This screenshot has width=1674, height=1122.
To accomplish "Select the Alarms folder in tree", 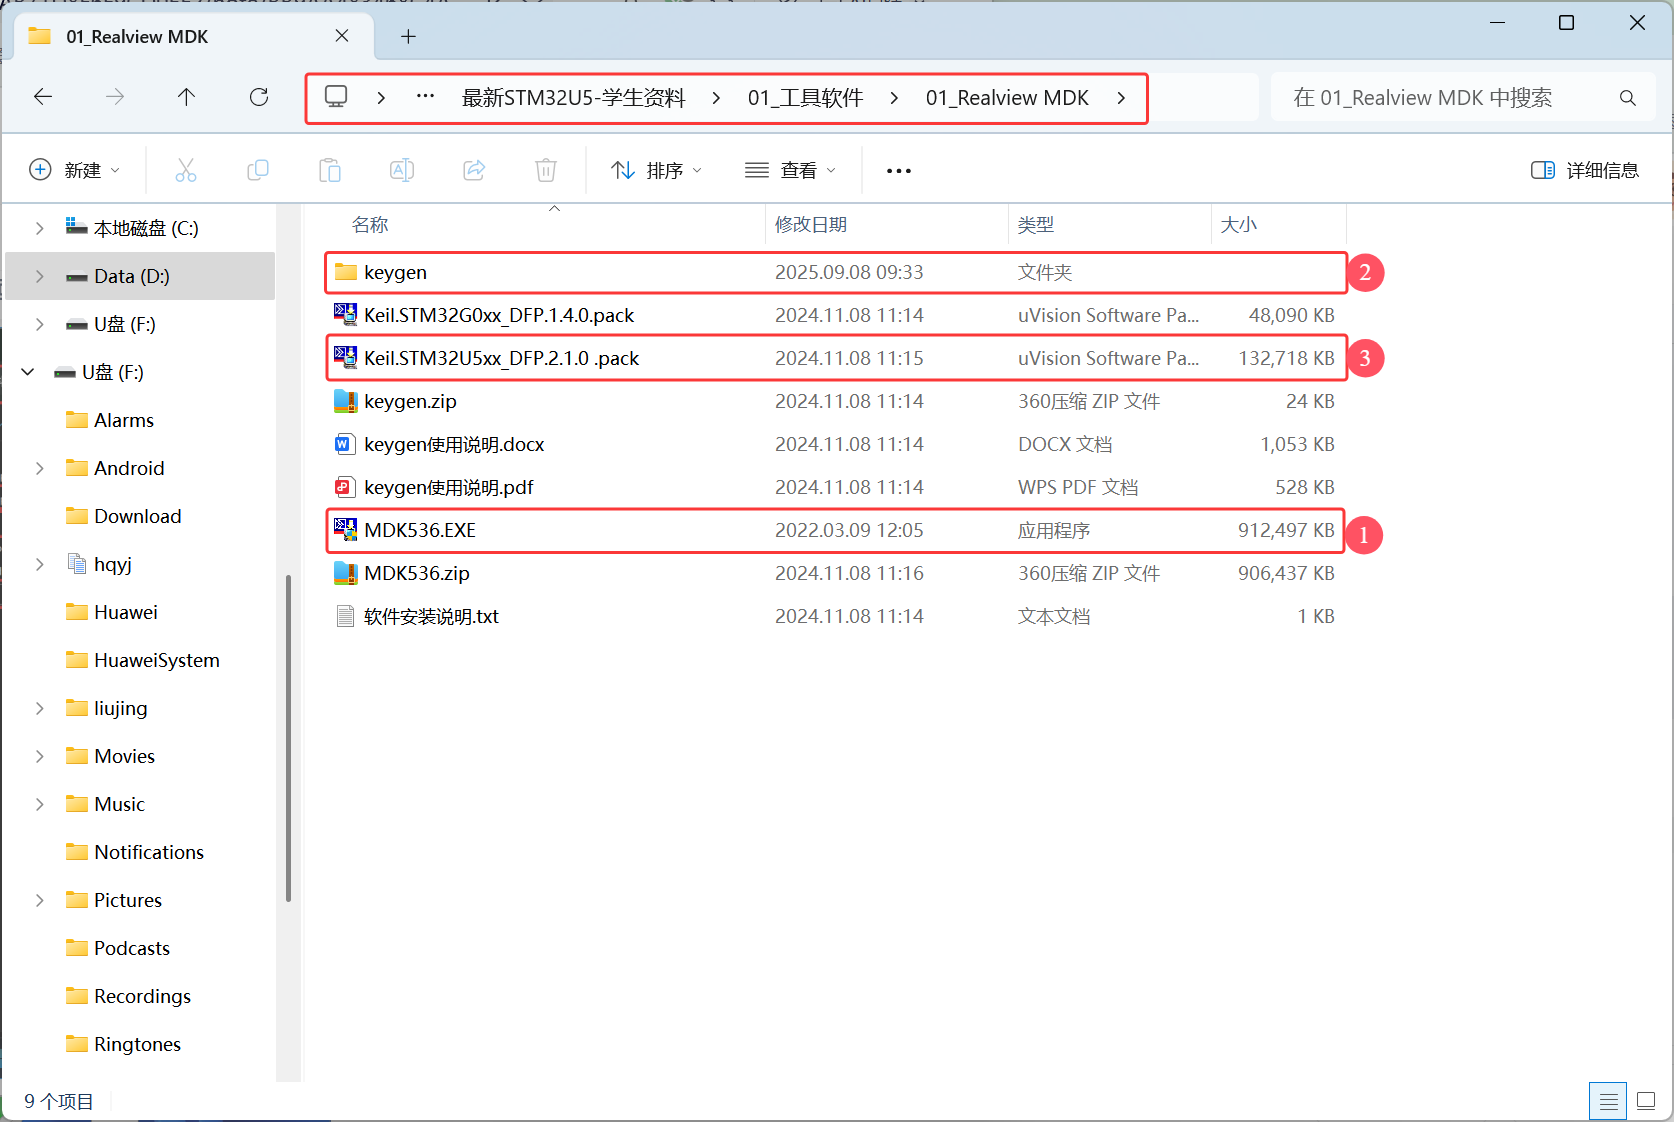I will [124, 420].
